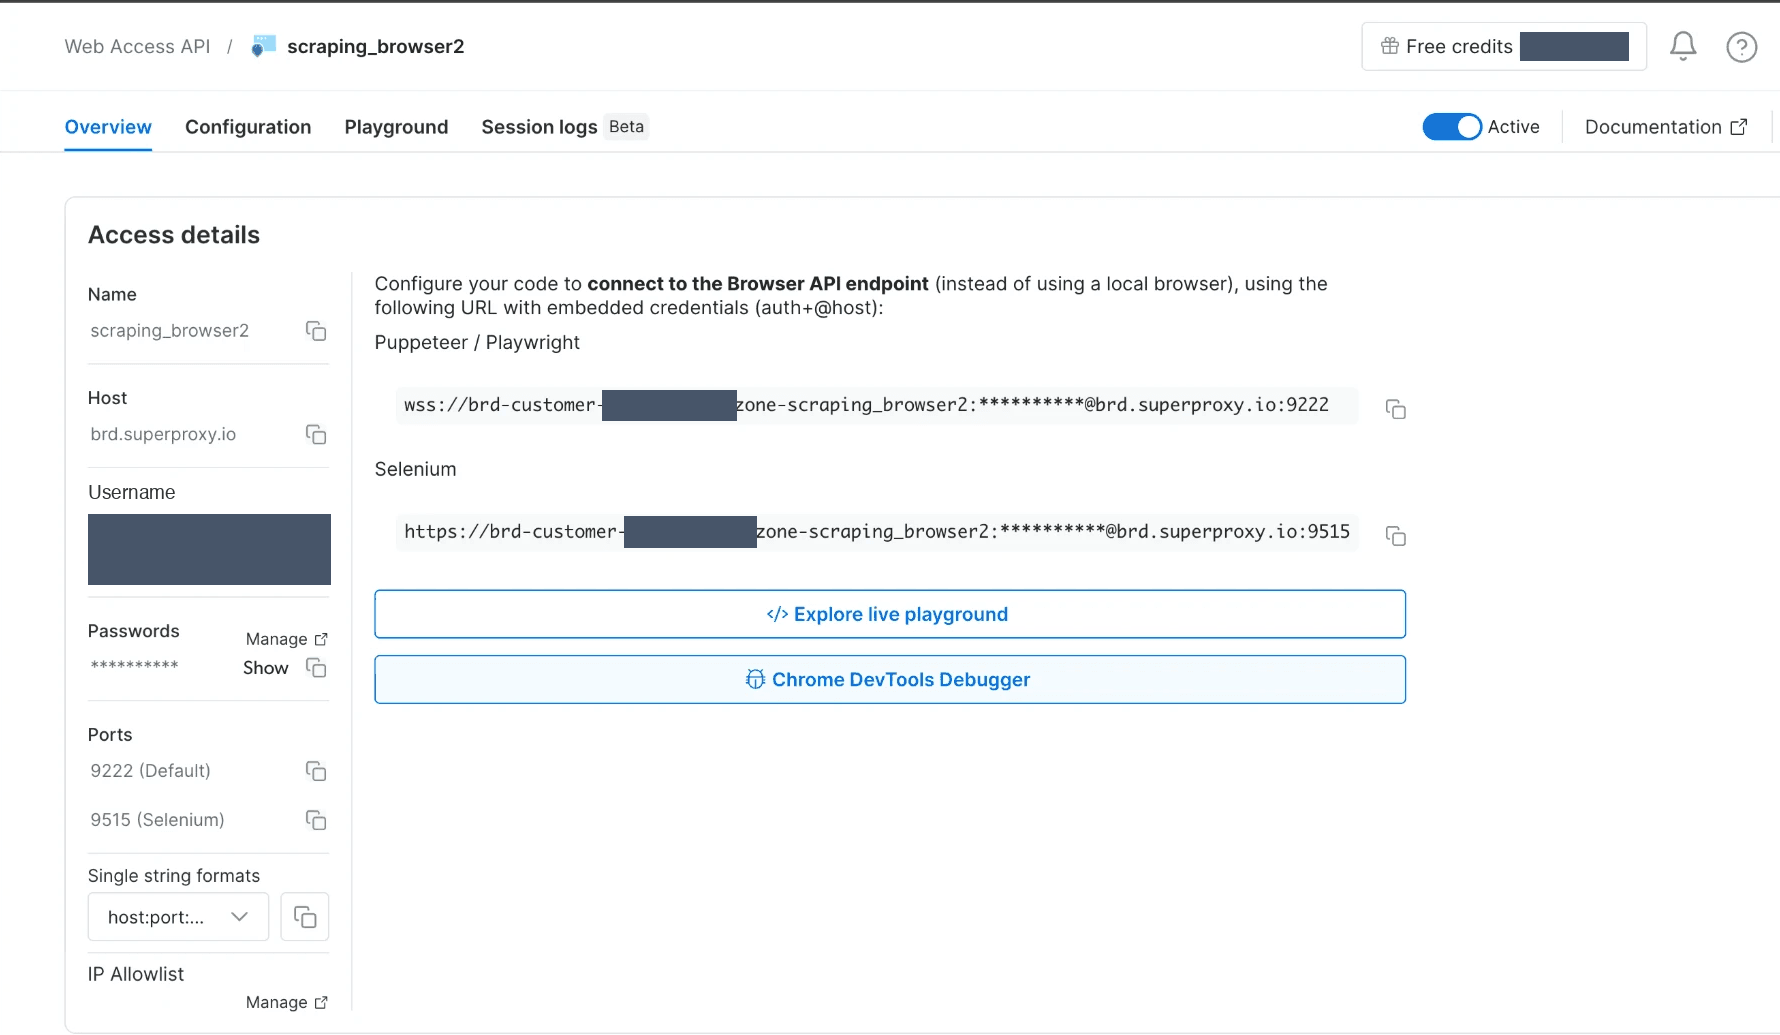This screenshot has height=1035, width=1780.
Task: Expand the host:port single string format dropdown
Action: click(x=178, y=917)
